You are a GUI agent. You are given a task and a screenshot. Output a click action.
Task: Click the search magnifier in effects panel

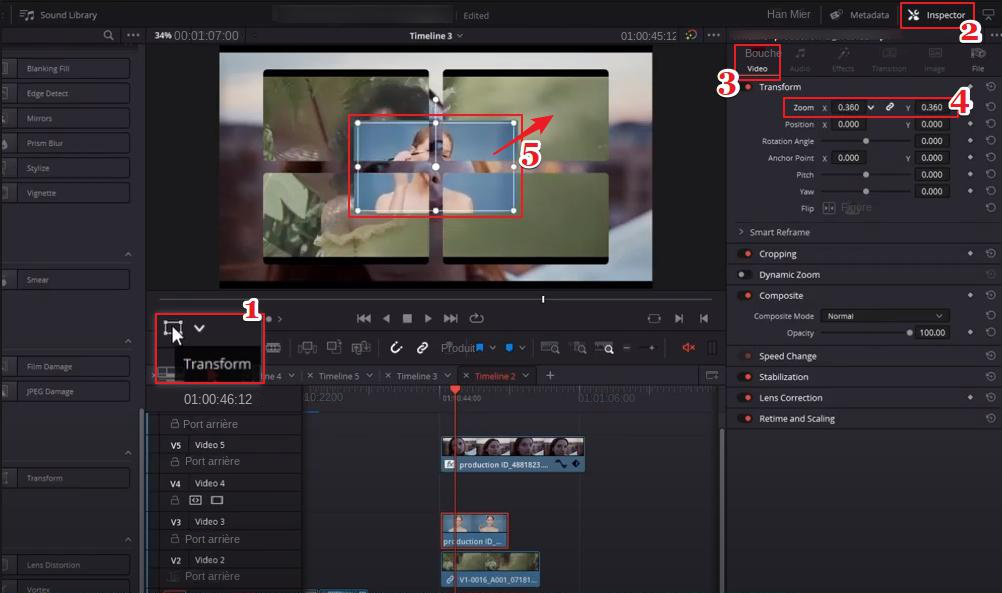point(108,35)
